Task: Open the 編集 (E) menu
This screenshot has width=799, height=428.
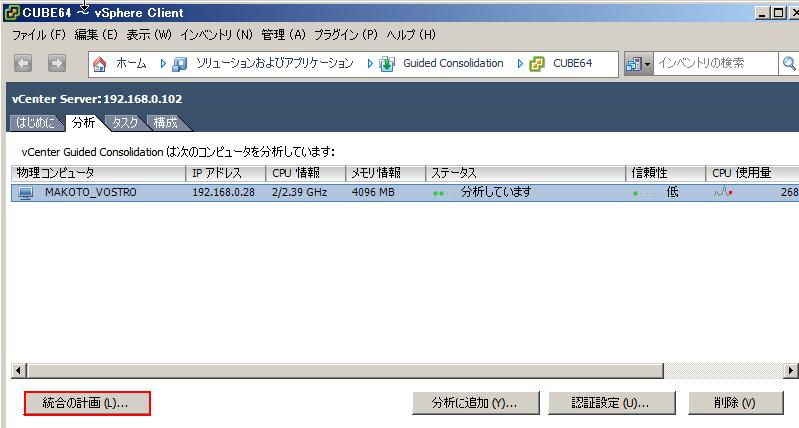Action: 96,35
